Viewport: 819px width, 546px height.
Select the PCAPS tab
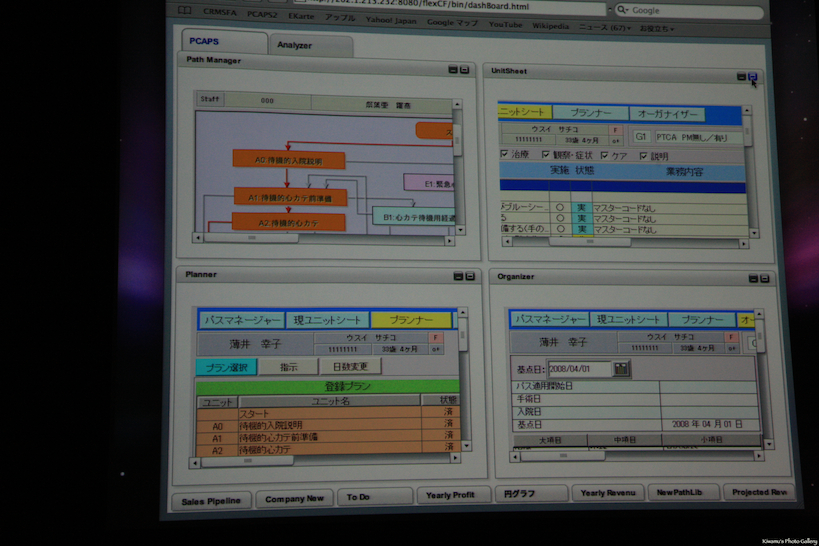click(205, 42)
